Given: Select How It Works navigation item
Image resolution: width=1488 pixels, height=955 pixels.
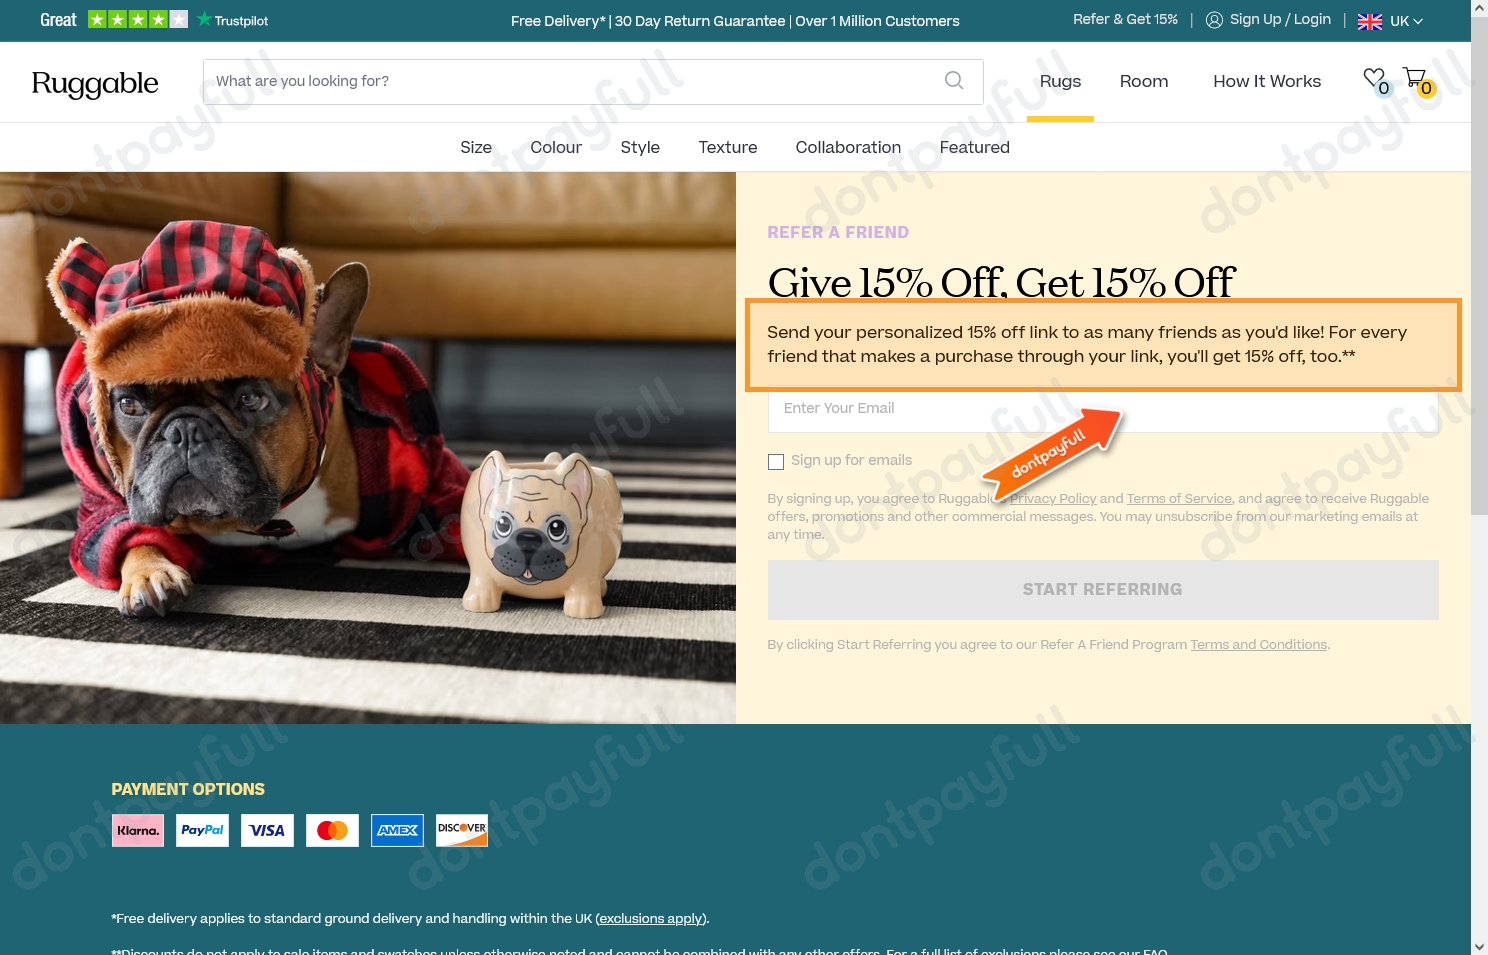Looking at the screenshot, I should 1267,81.
